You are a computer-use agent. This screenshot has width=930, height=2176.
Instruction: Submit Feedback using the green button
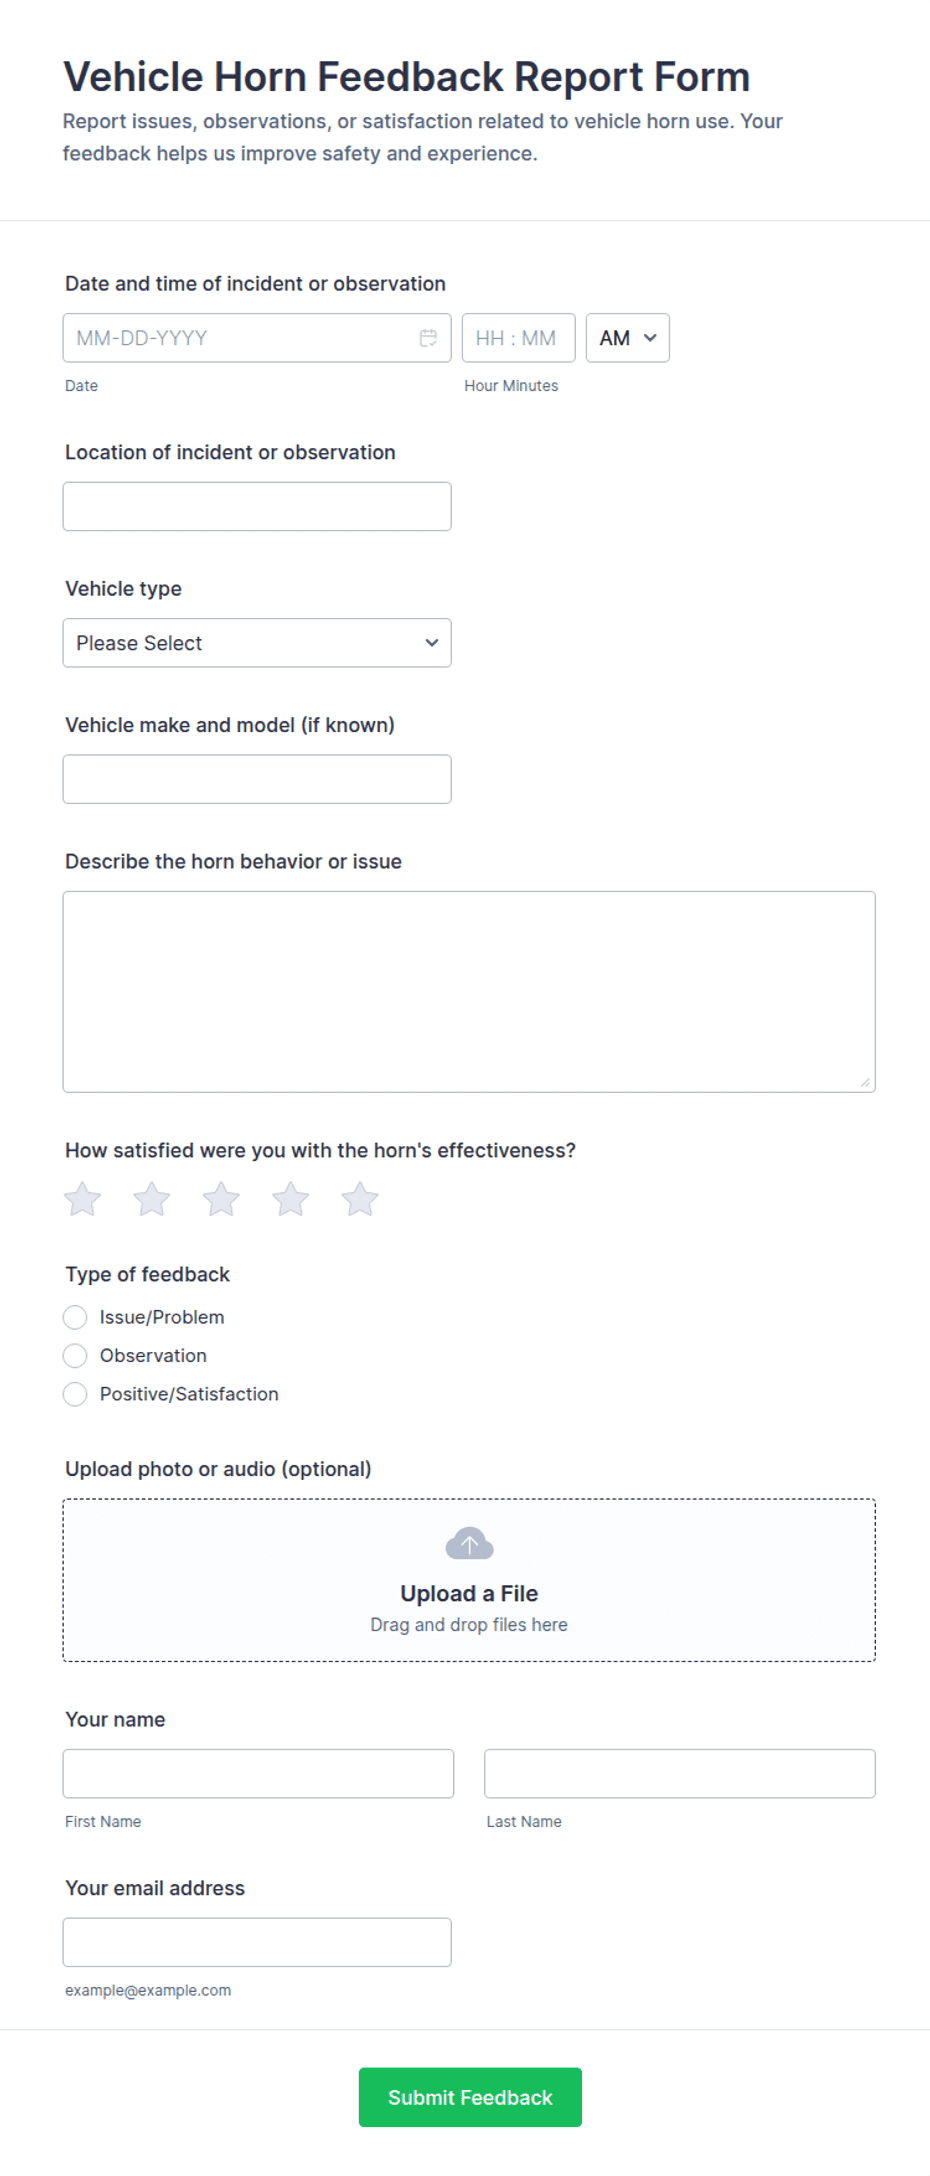tap(470, 2097)
